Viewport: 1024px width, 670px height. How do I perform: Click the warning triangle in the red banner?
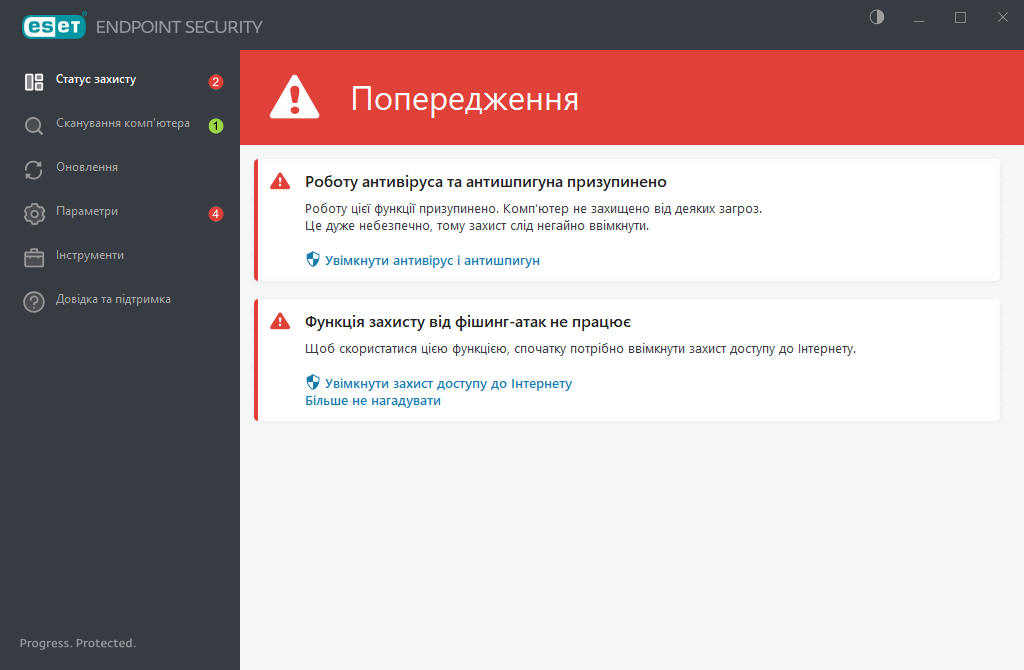(293, 97)
